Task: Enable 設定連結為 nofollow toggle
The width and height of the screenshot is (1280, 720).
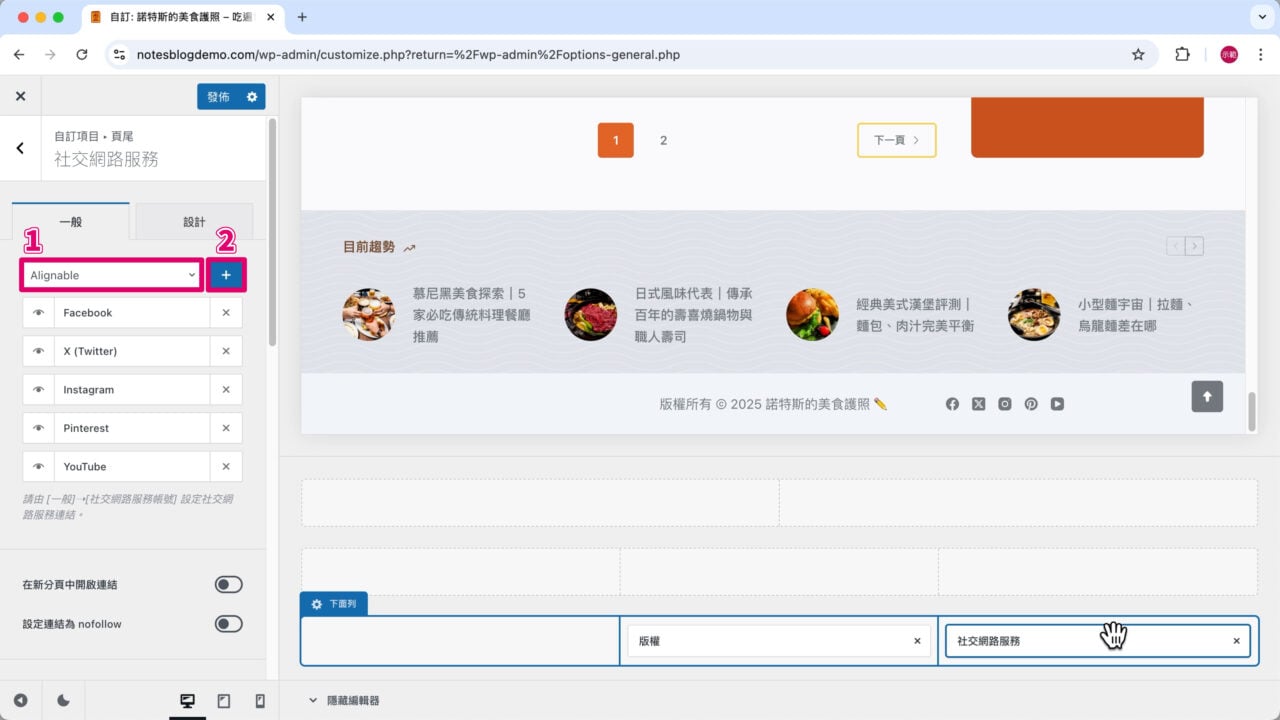Action: point(228,624)
